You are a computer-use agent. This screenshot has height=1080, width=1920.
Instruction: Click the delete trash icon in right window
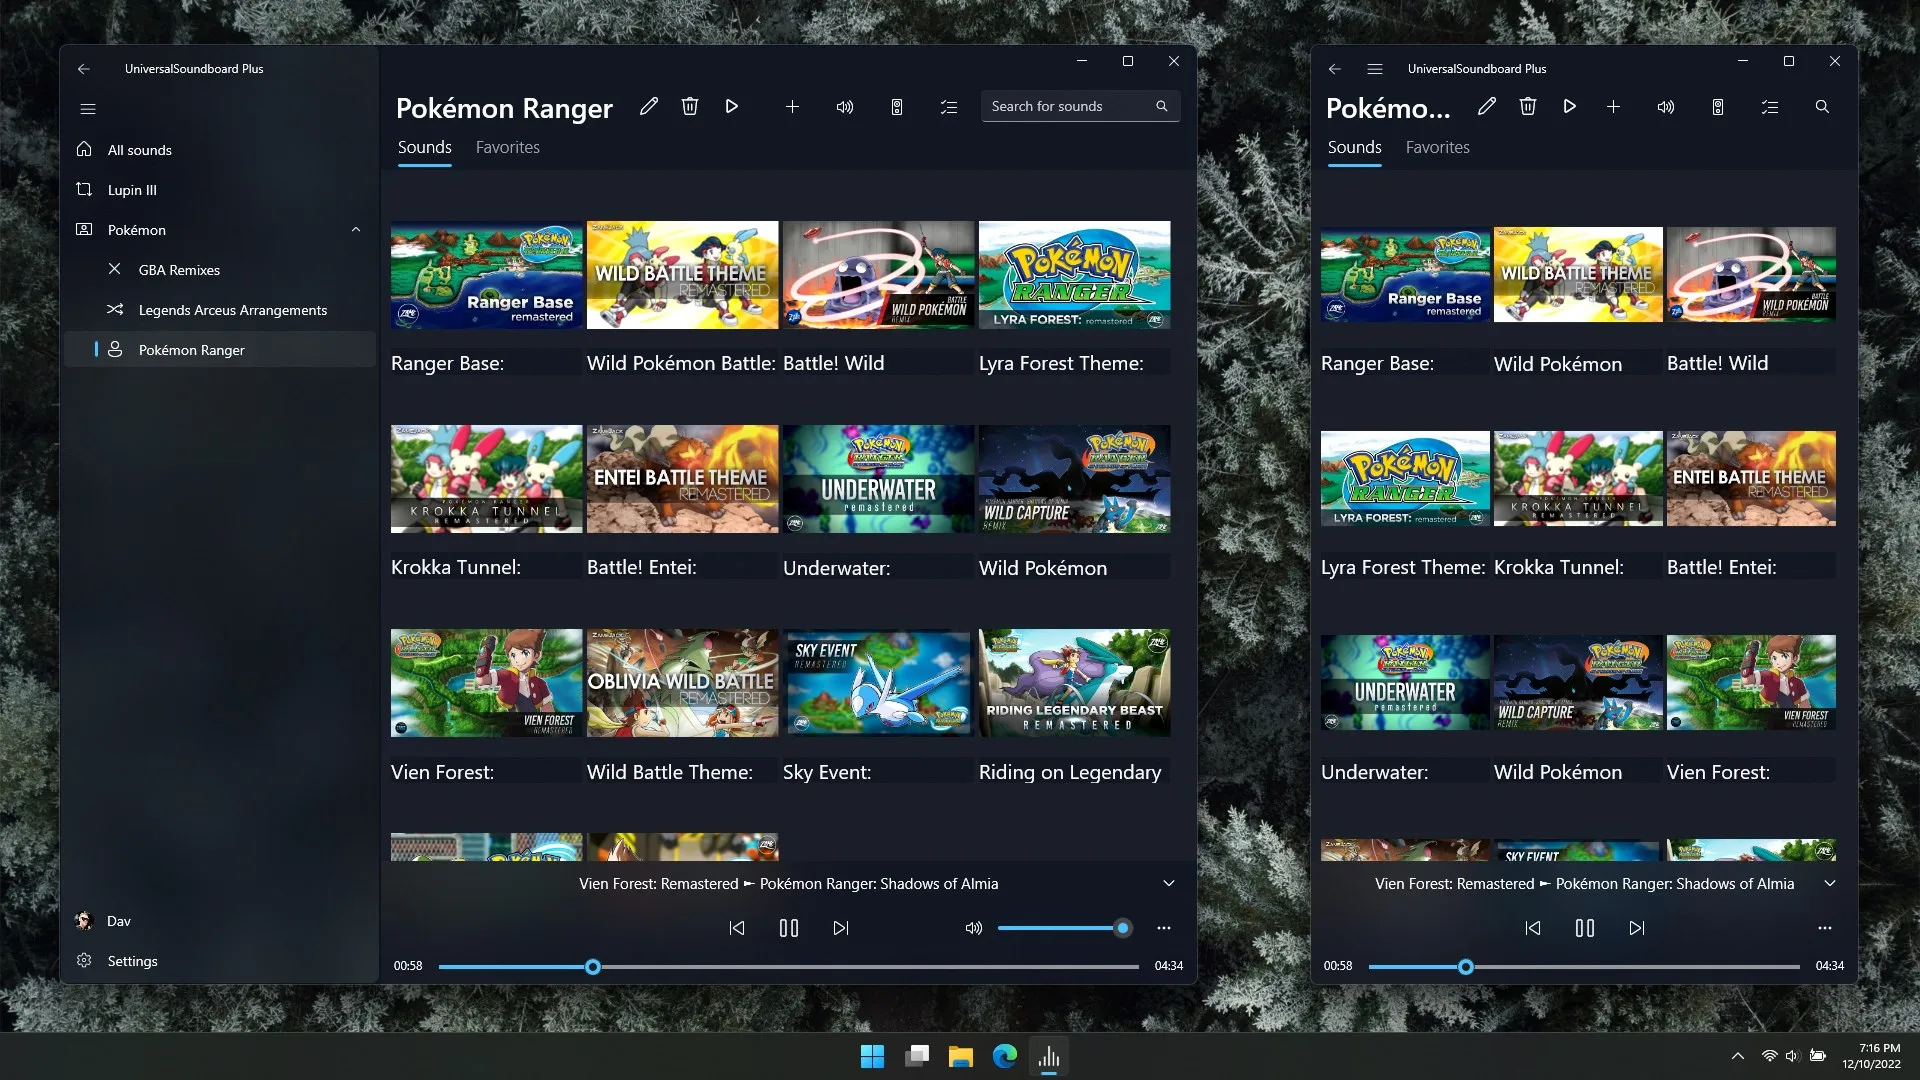click(x=1528, y=106)
